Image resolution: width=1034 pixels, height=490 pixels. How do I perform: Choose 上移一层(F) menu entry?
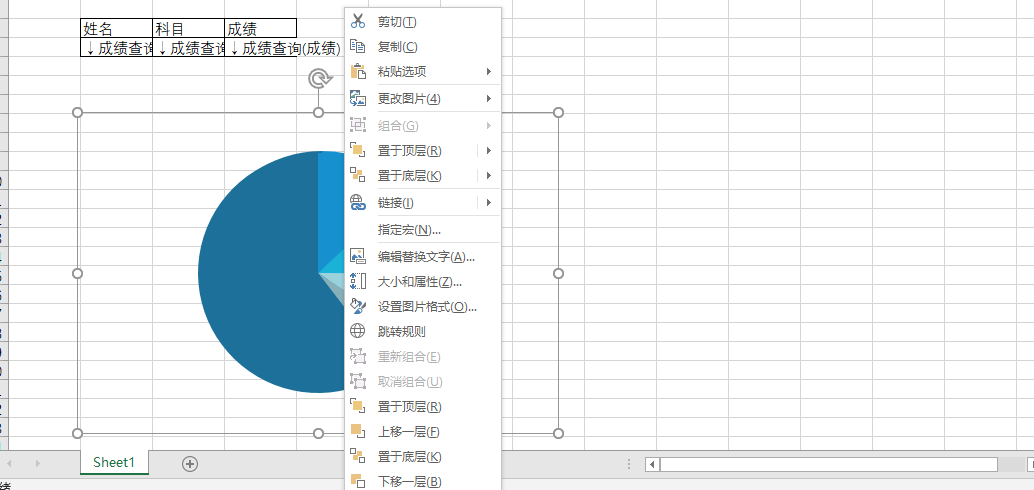click(409, 431)
